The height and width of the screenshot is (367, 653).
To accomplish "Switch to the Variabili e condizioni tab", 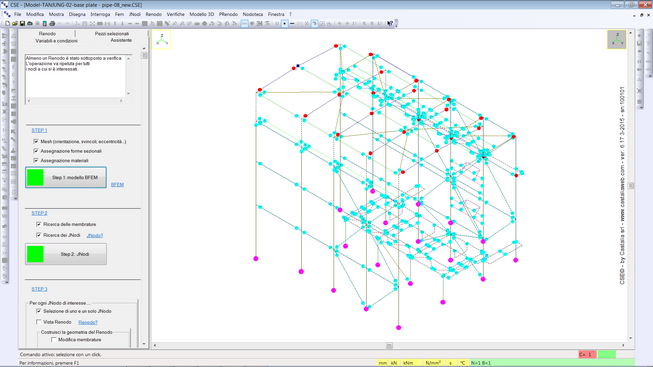I will click(57, 41).
